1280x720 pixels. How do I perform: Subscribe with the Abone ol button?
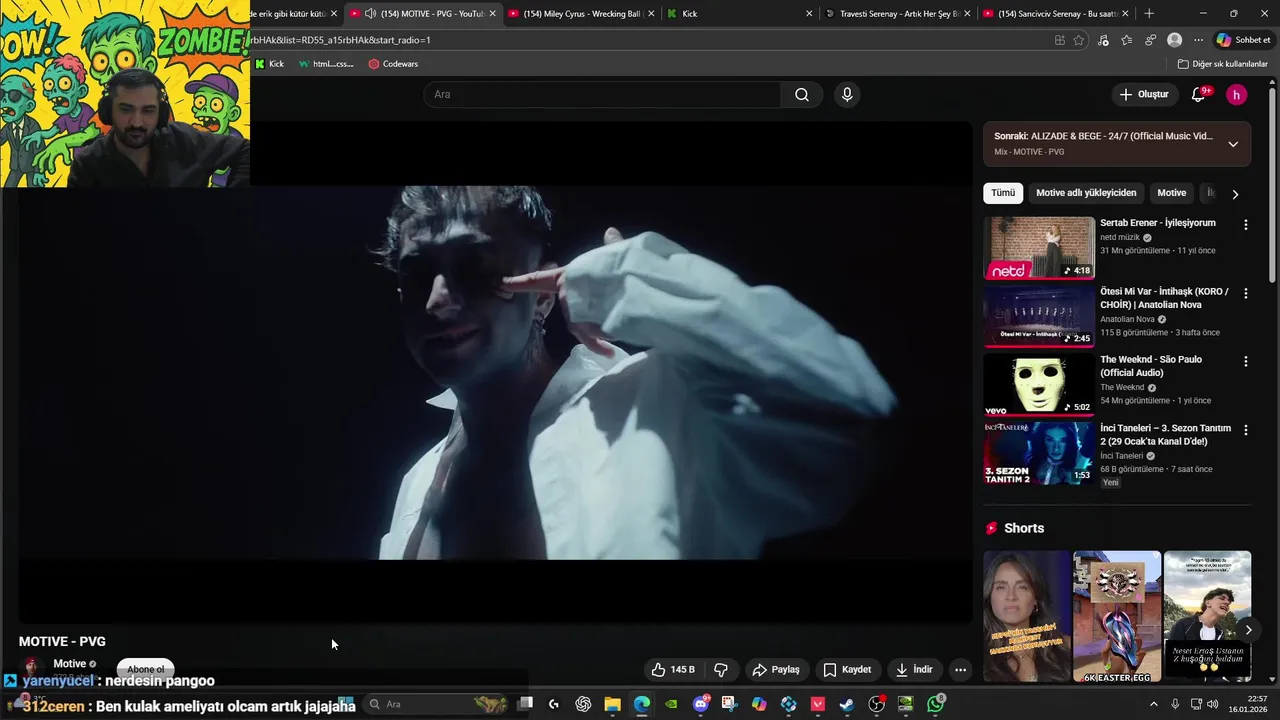tap(146, 669)
